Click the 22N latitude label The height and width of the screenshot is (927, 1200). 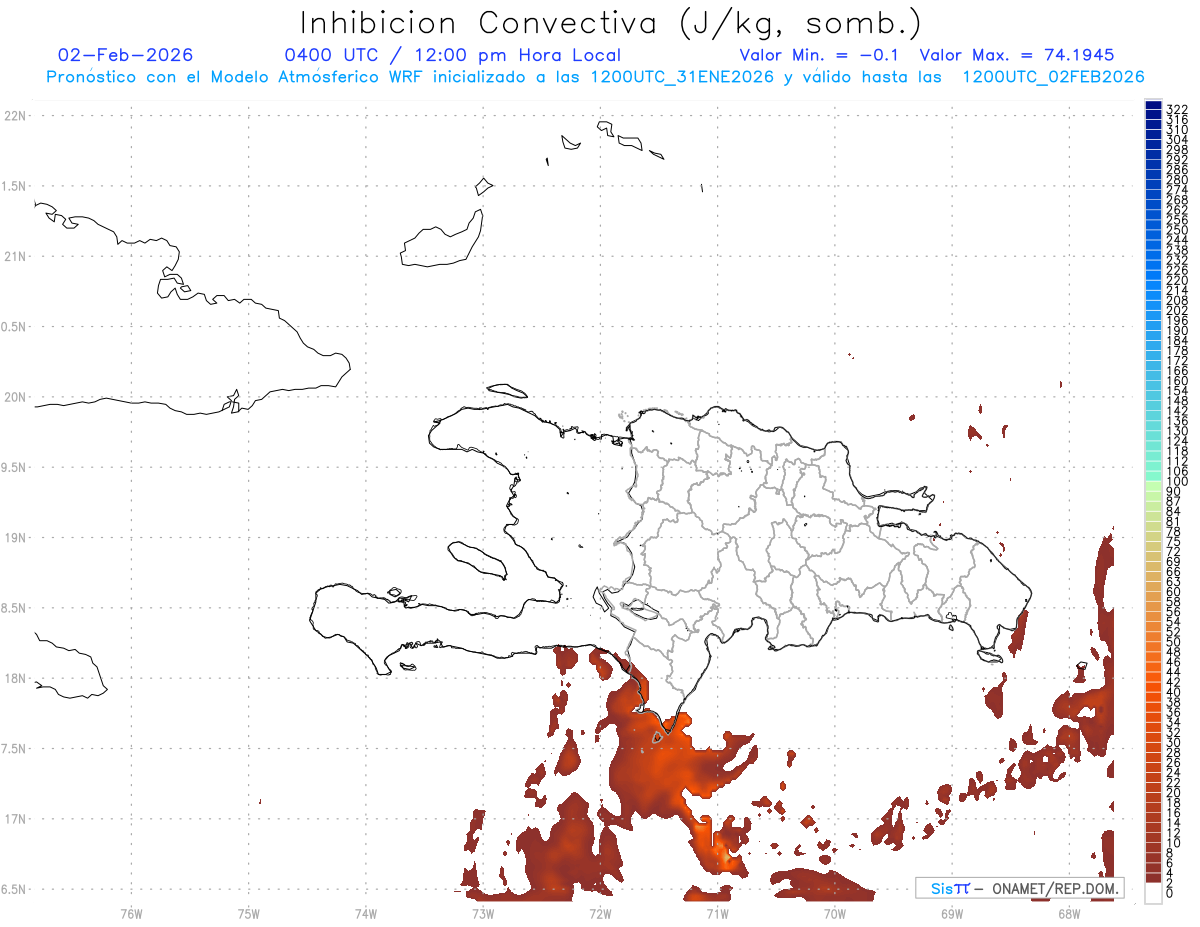click(15, 116)
